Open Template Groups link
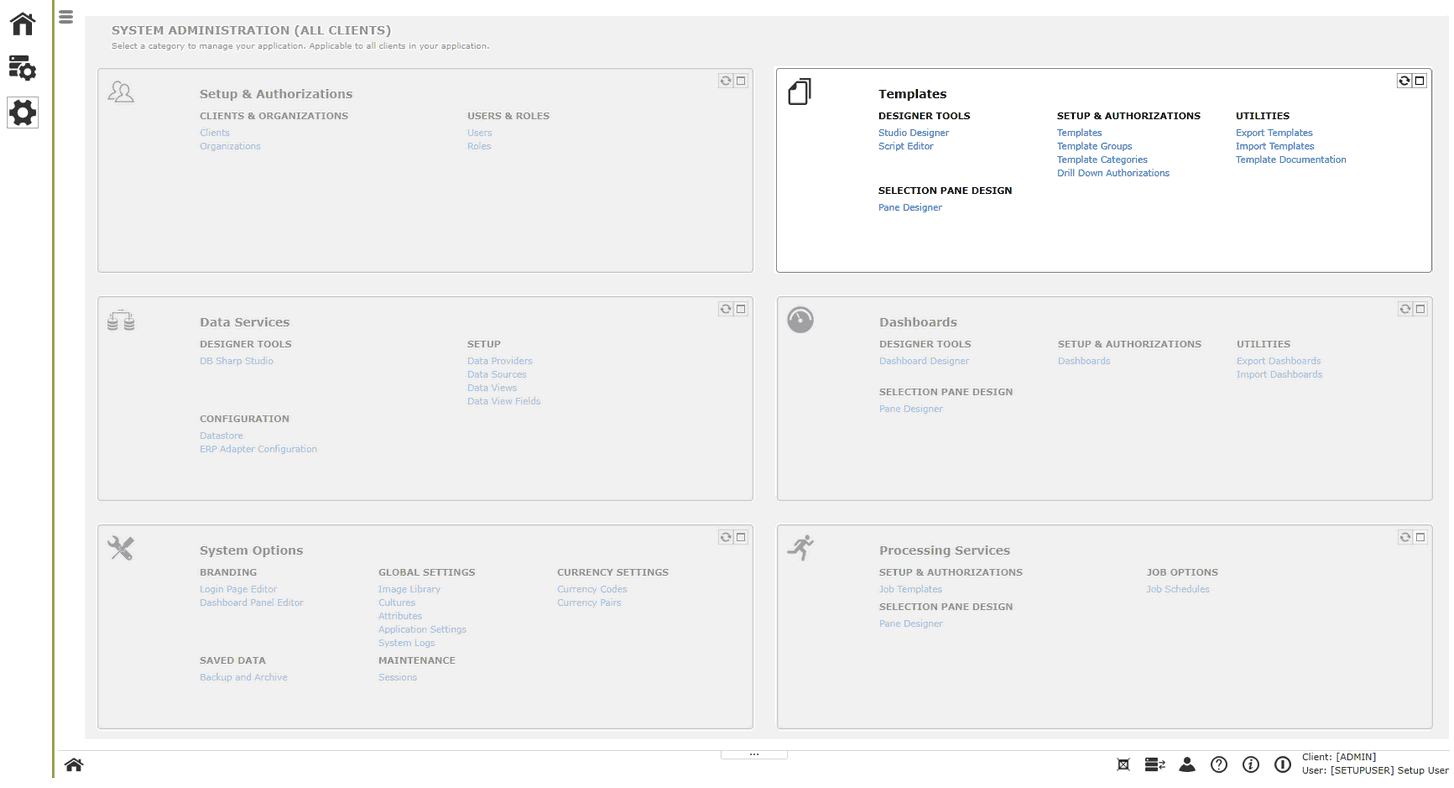Image resolution: width=1454 pixels, height=788 pixels. point(1094,146)
